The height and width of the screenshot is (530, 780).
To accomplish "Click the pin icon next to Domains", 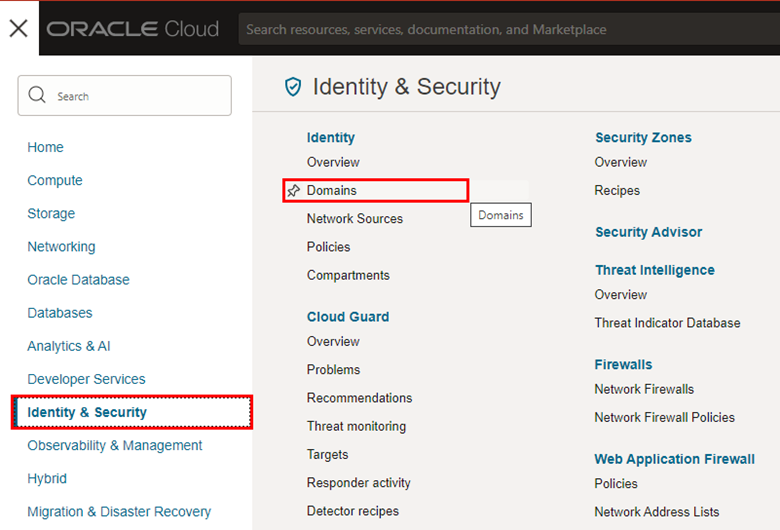I will 293,190.
